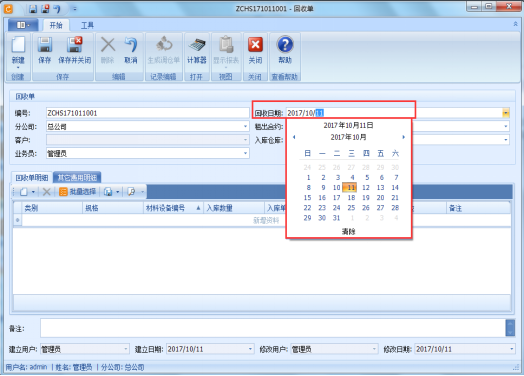This screenshot has height=376, width=524.
Task: Click the 新增资料 new row in grid
Action: pyautogui.click(x=266, y=220)
